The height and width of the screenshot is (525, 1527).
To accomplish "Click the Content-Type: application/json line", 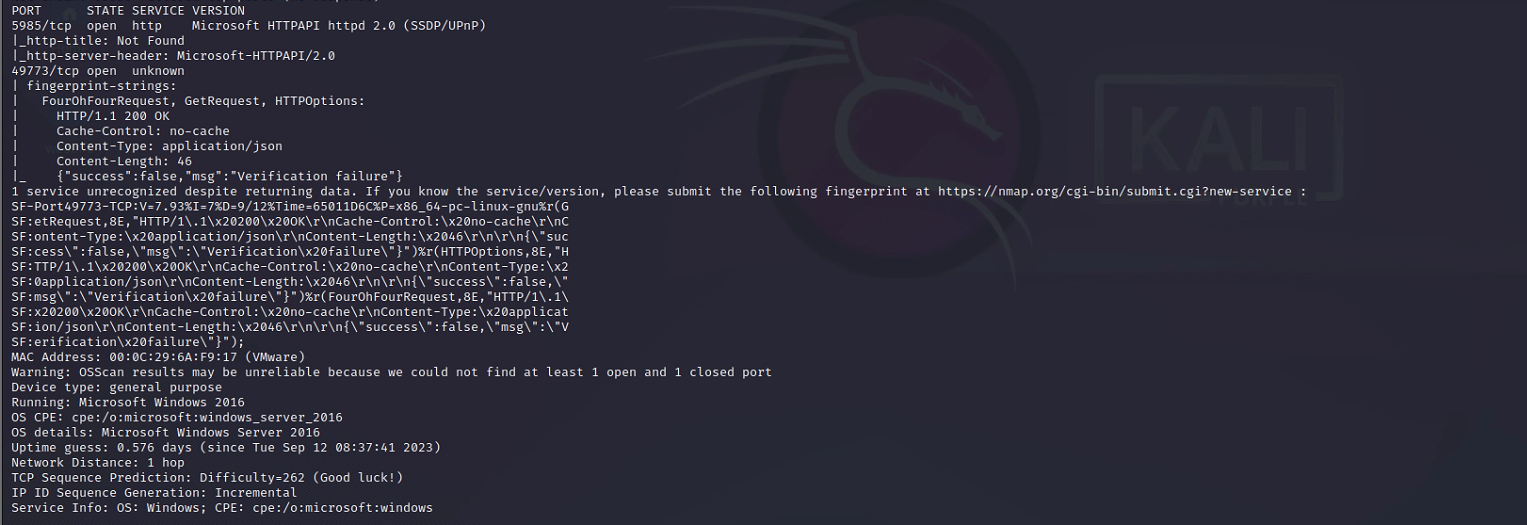I will click(169, 146).
